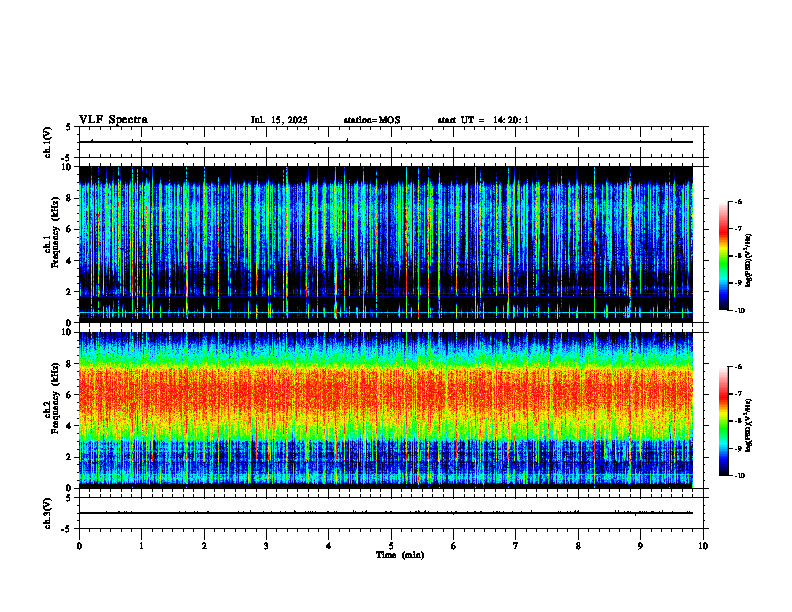Click the time axis end label "10"

click(703, 546)
